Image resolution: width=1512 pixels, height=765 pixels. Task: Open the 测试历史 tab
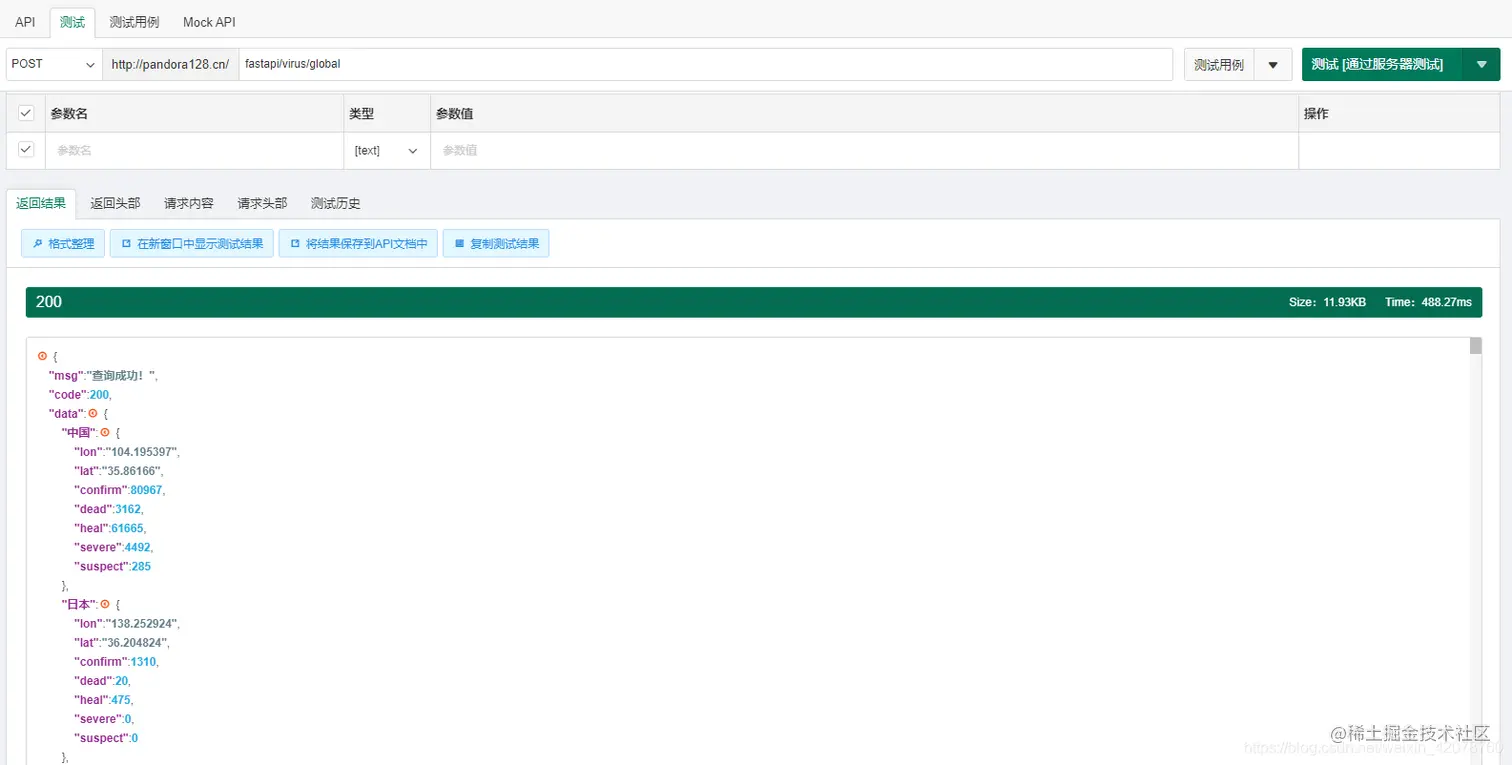coord(336,203)
